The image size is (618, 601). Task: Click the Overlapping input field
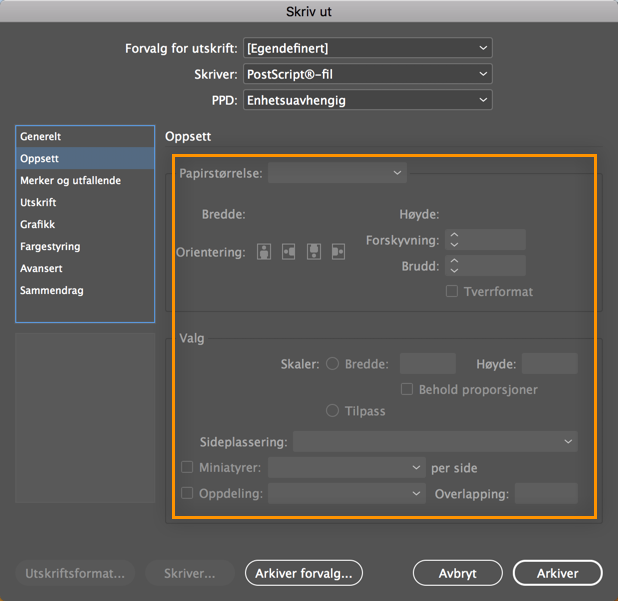[x=546, y=494]
